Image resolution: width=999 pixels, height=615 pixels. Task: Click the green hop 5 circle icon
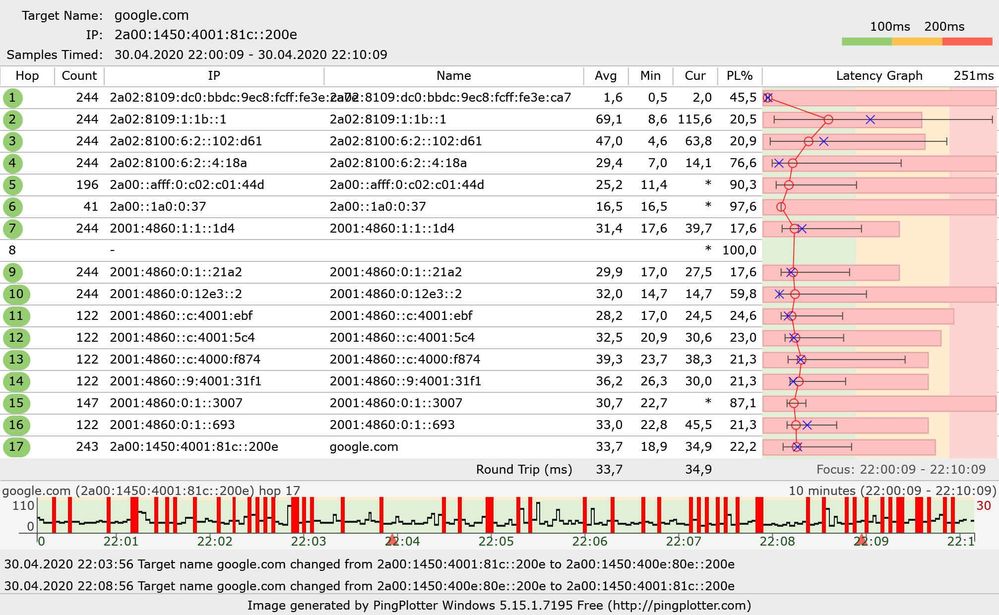[13, 185]
